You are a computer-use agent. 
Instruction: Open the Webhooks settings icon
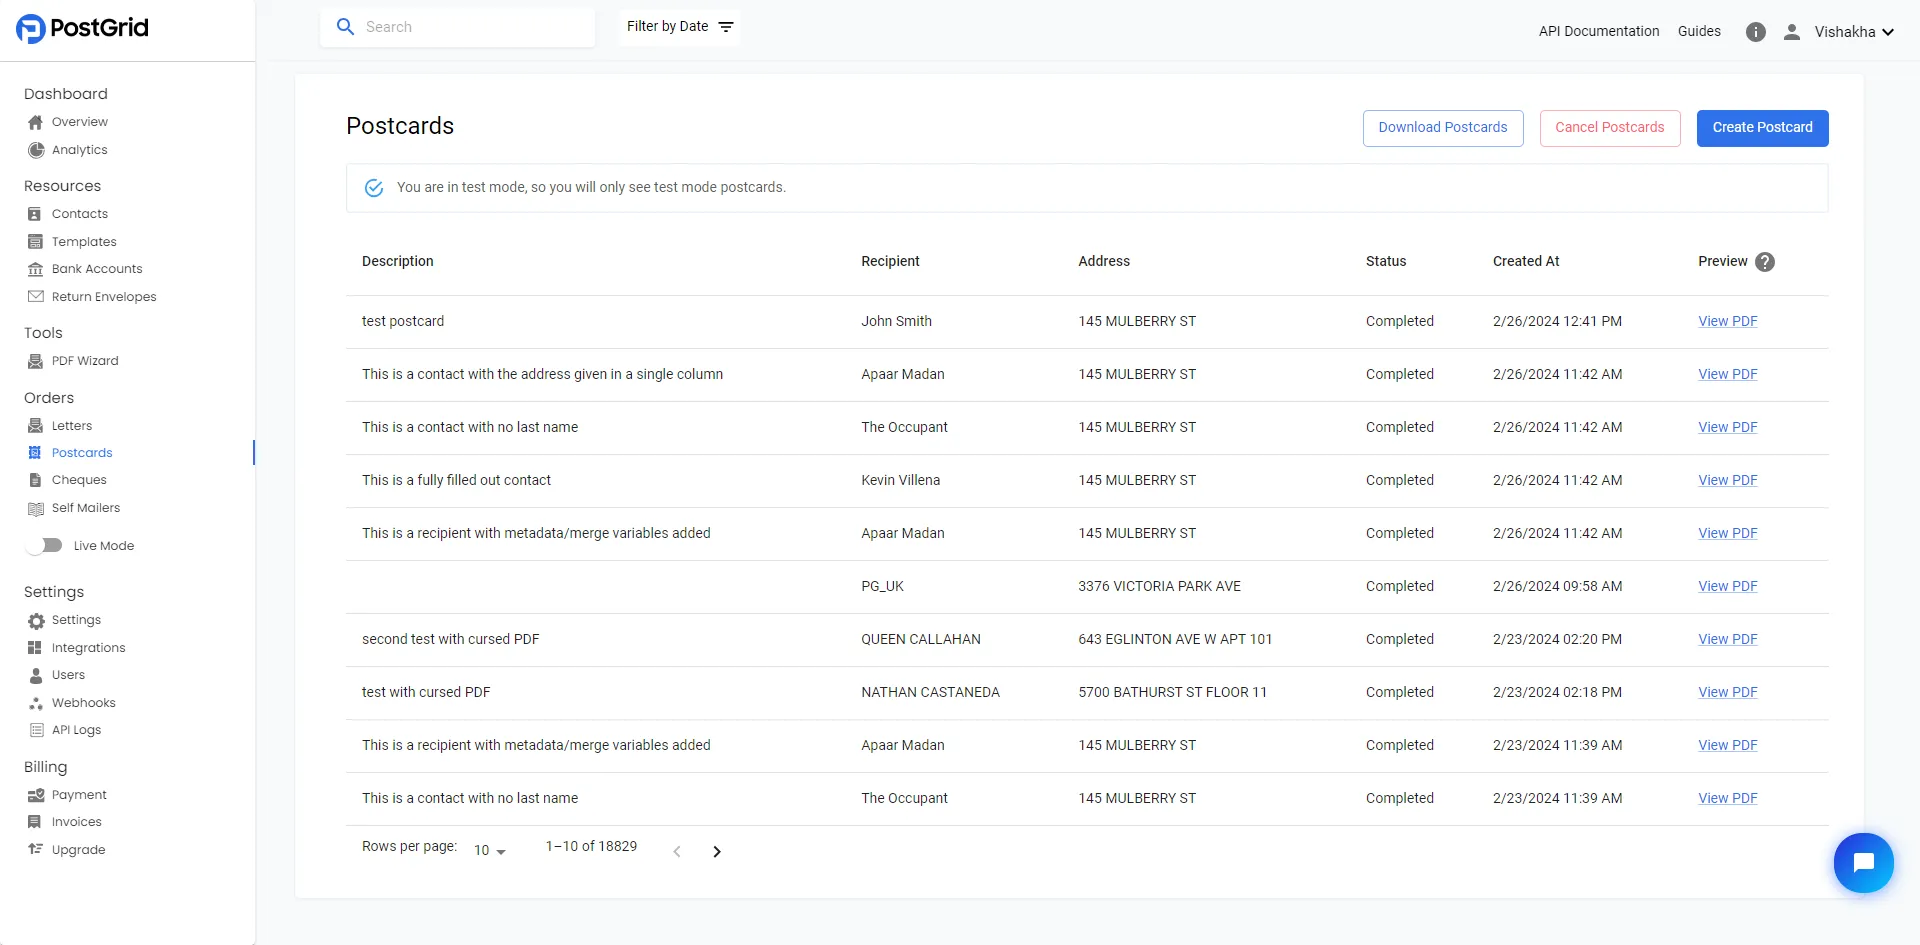click(35, 702)
